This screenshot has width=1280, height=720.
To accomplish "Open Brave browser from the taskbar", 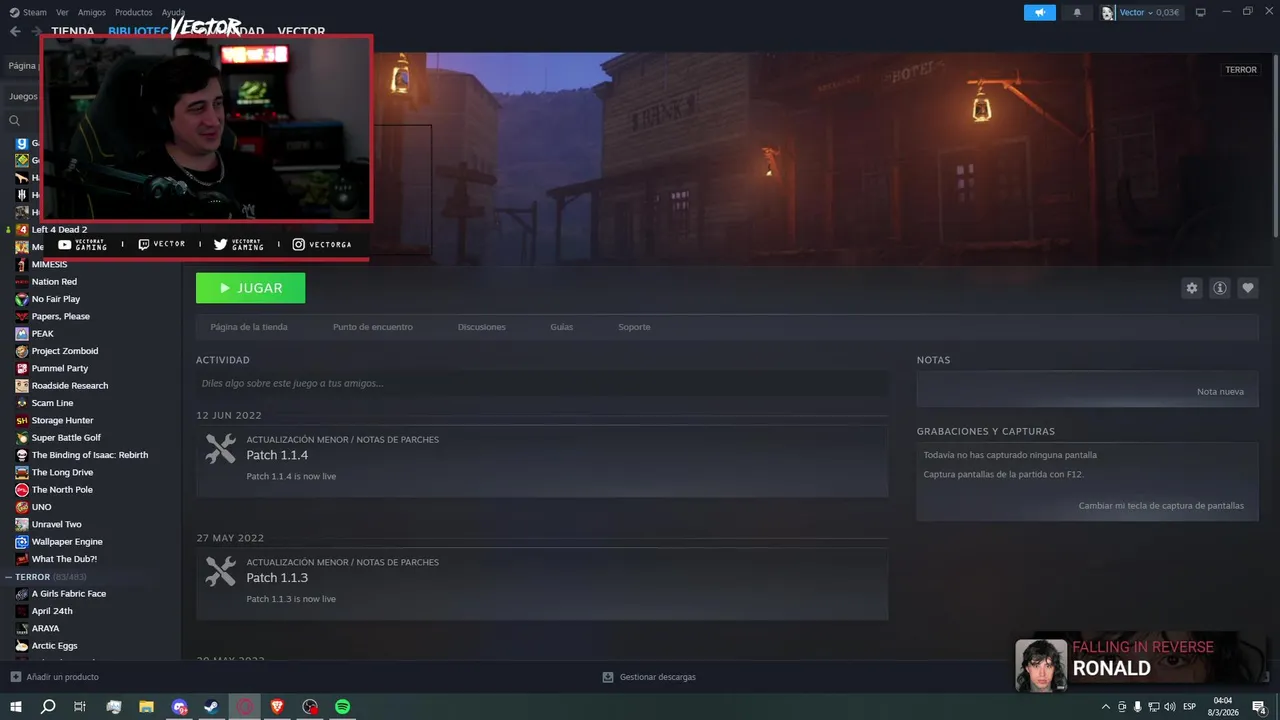I will point(277,706).
